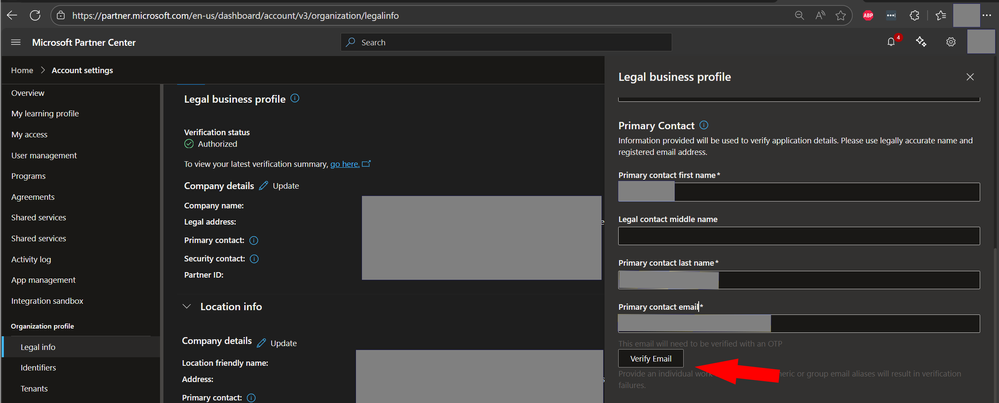The height and width of the screenshot is (403, 999).
Task: Show the info icon next to Primary Contact heading
Action: (704, 125)
